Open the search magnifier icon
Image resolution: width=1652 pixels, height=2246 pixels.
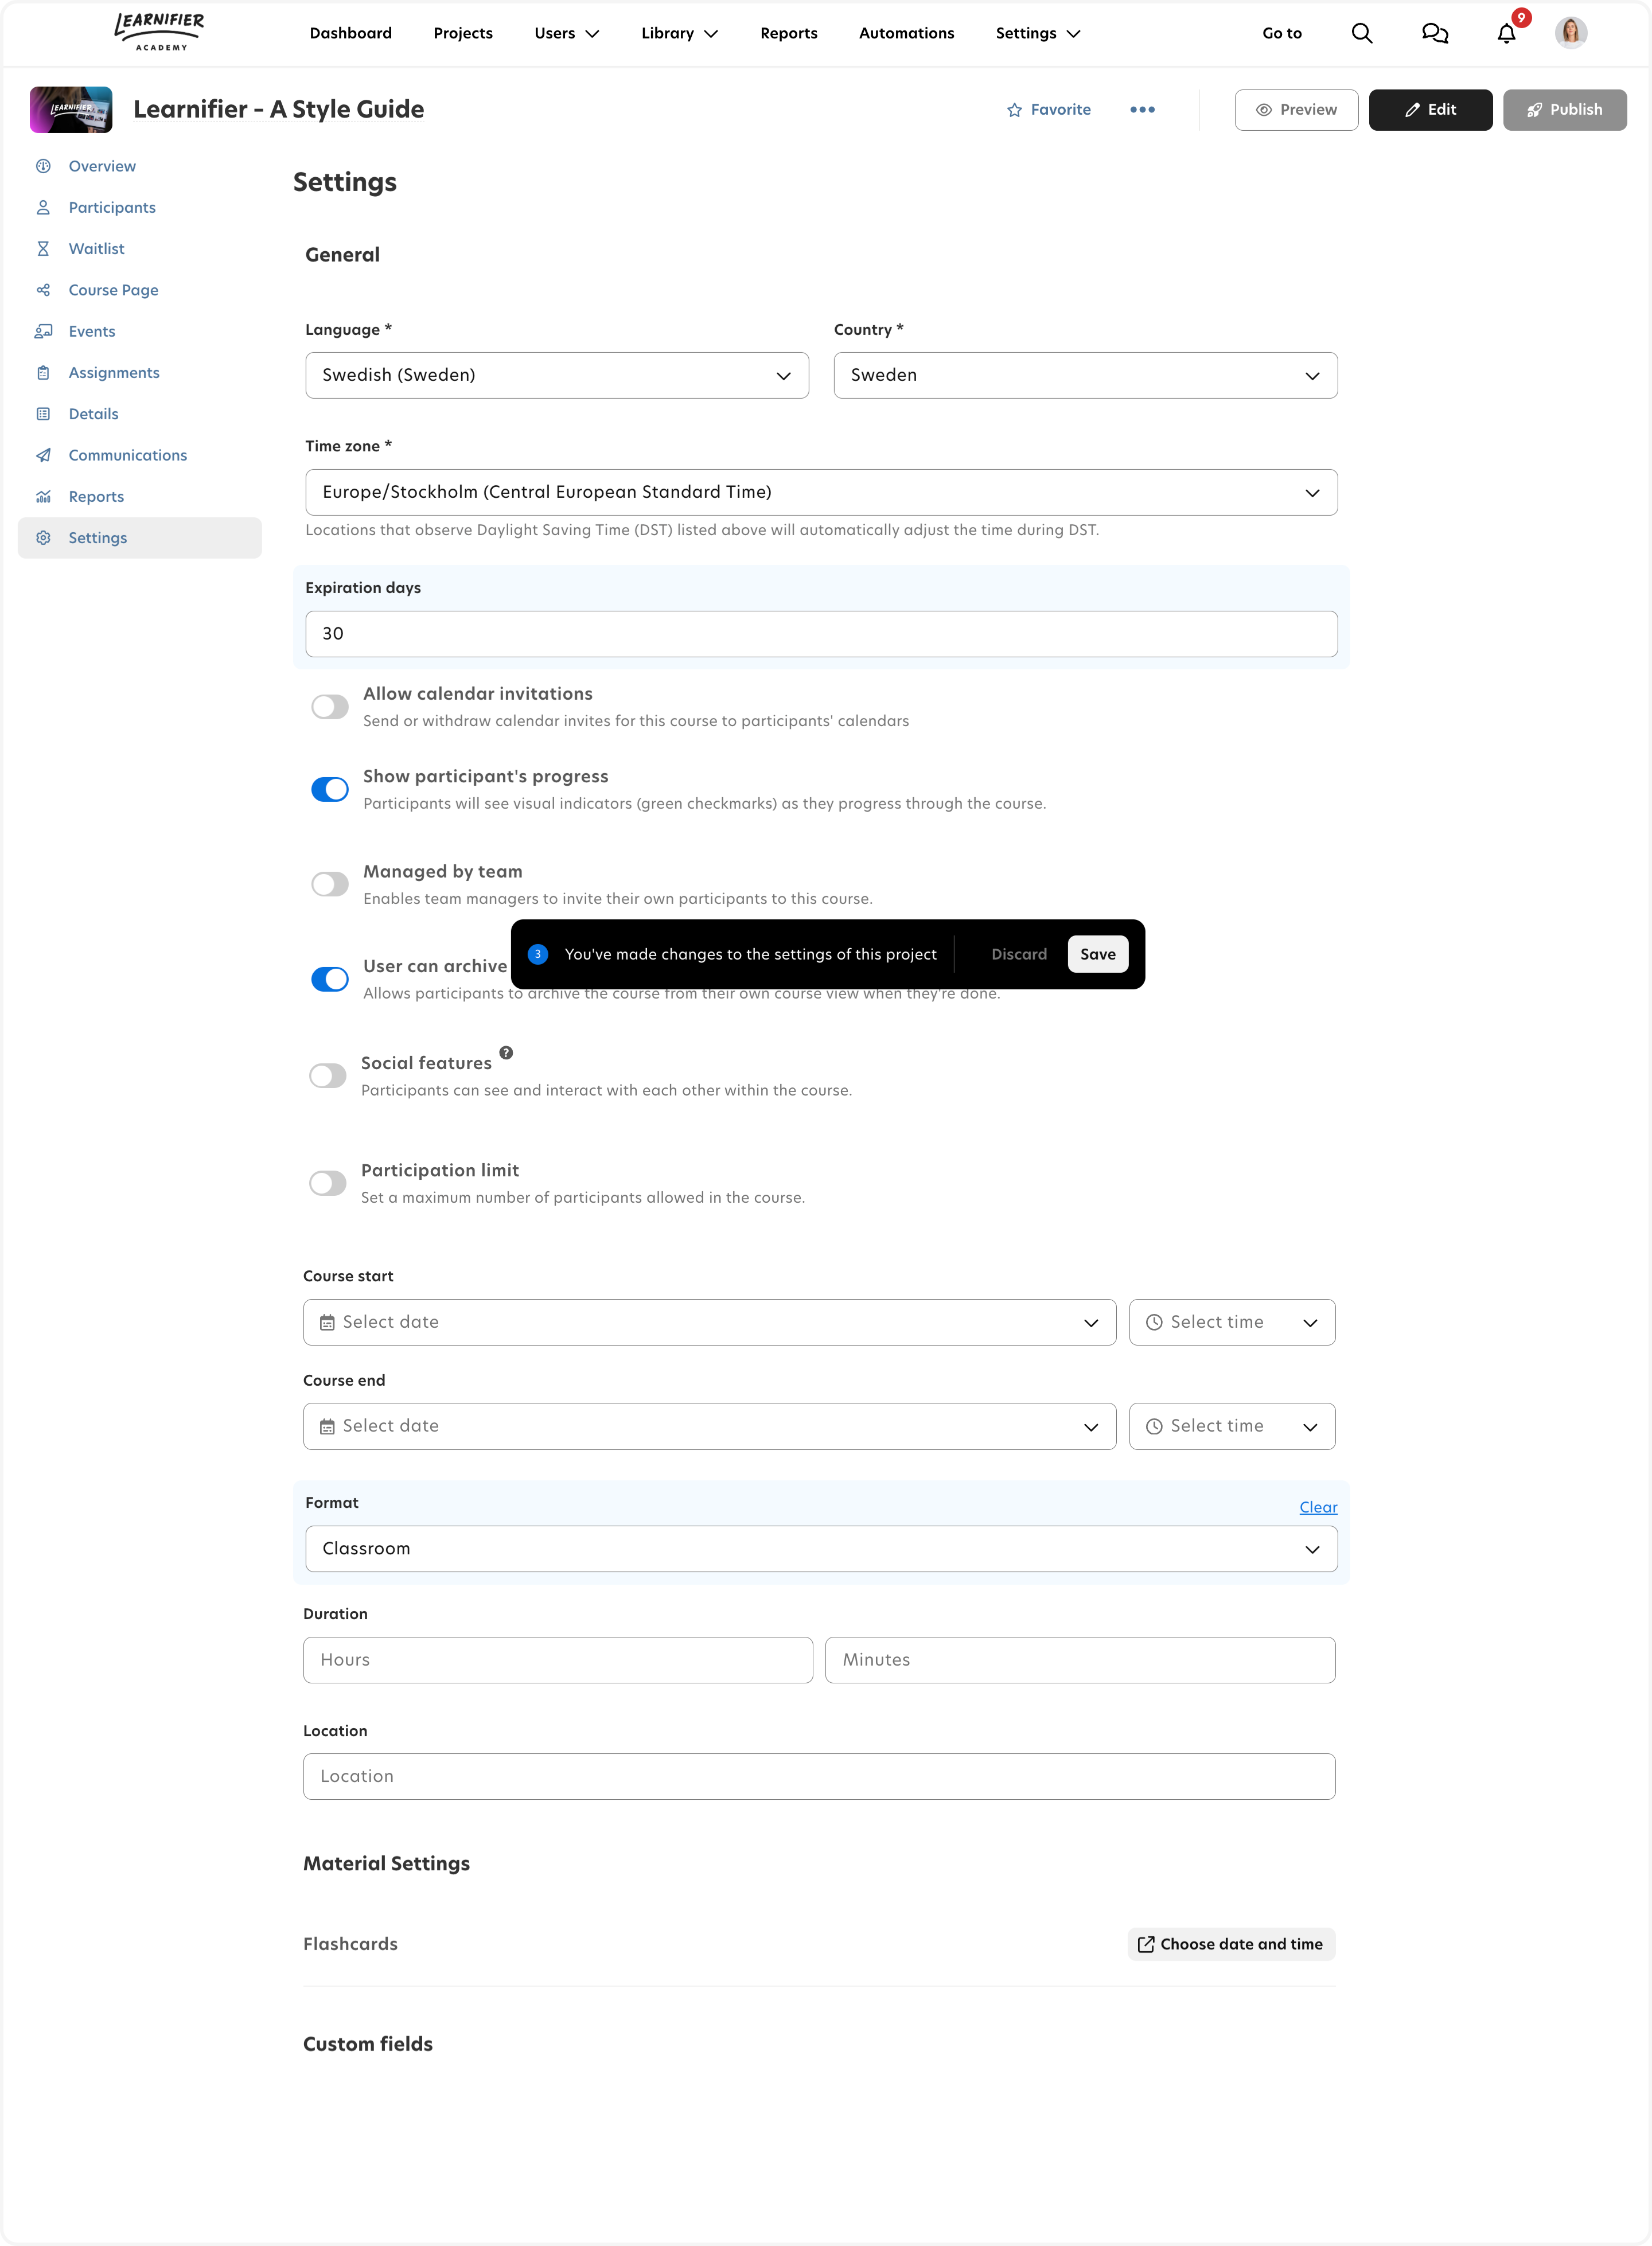tap(1361, 33)
